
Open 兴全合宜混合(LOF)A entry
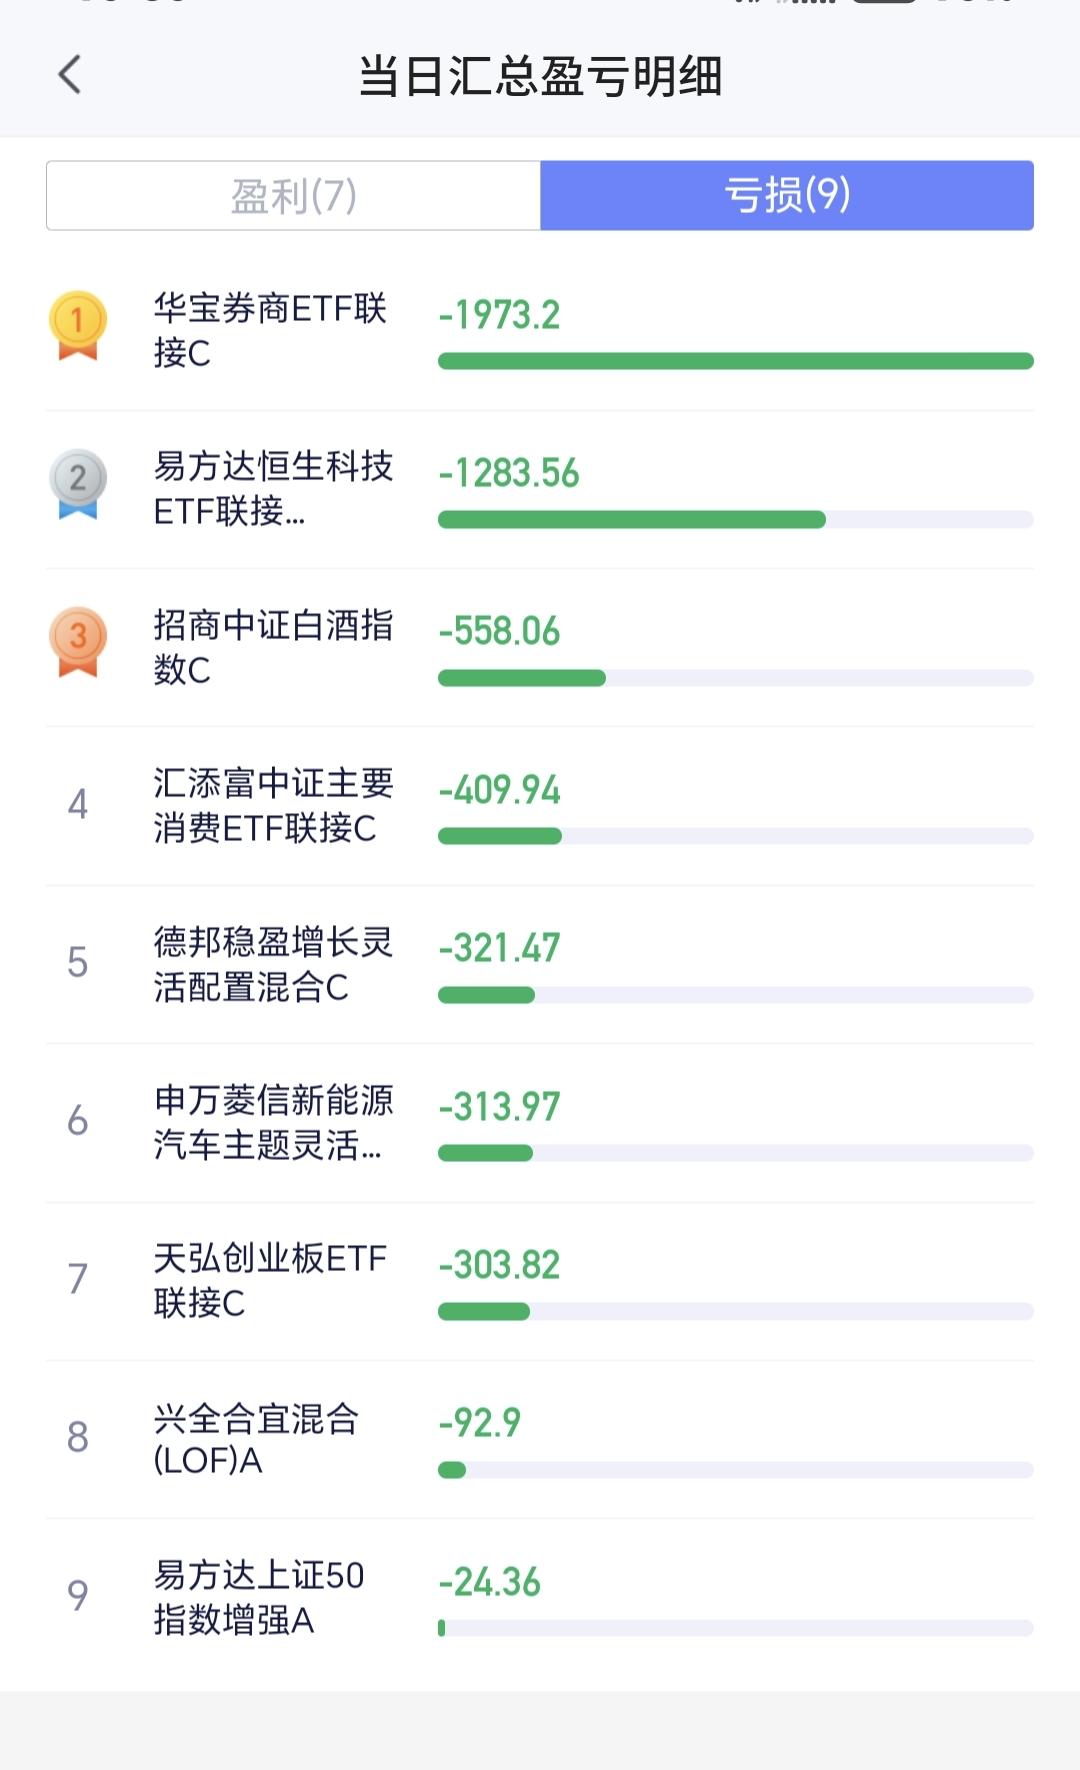[540, 1439]
